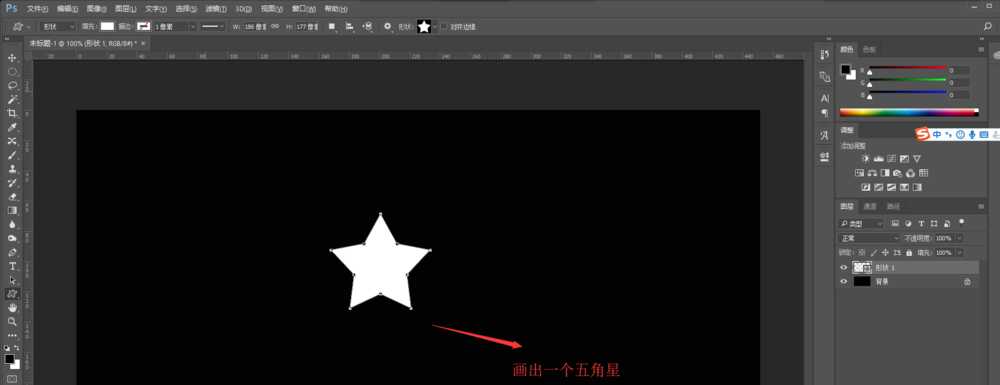Open the 形状 tool mode dropdown
Viewport: 1000px width, 385px height.
[x=58, y=27]
